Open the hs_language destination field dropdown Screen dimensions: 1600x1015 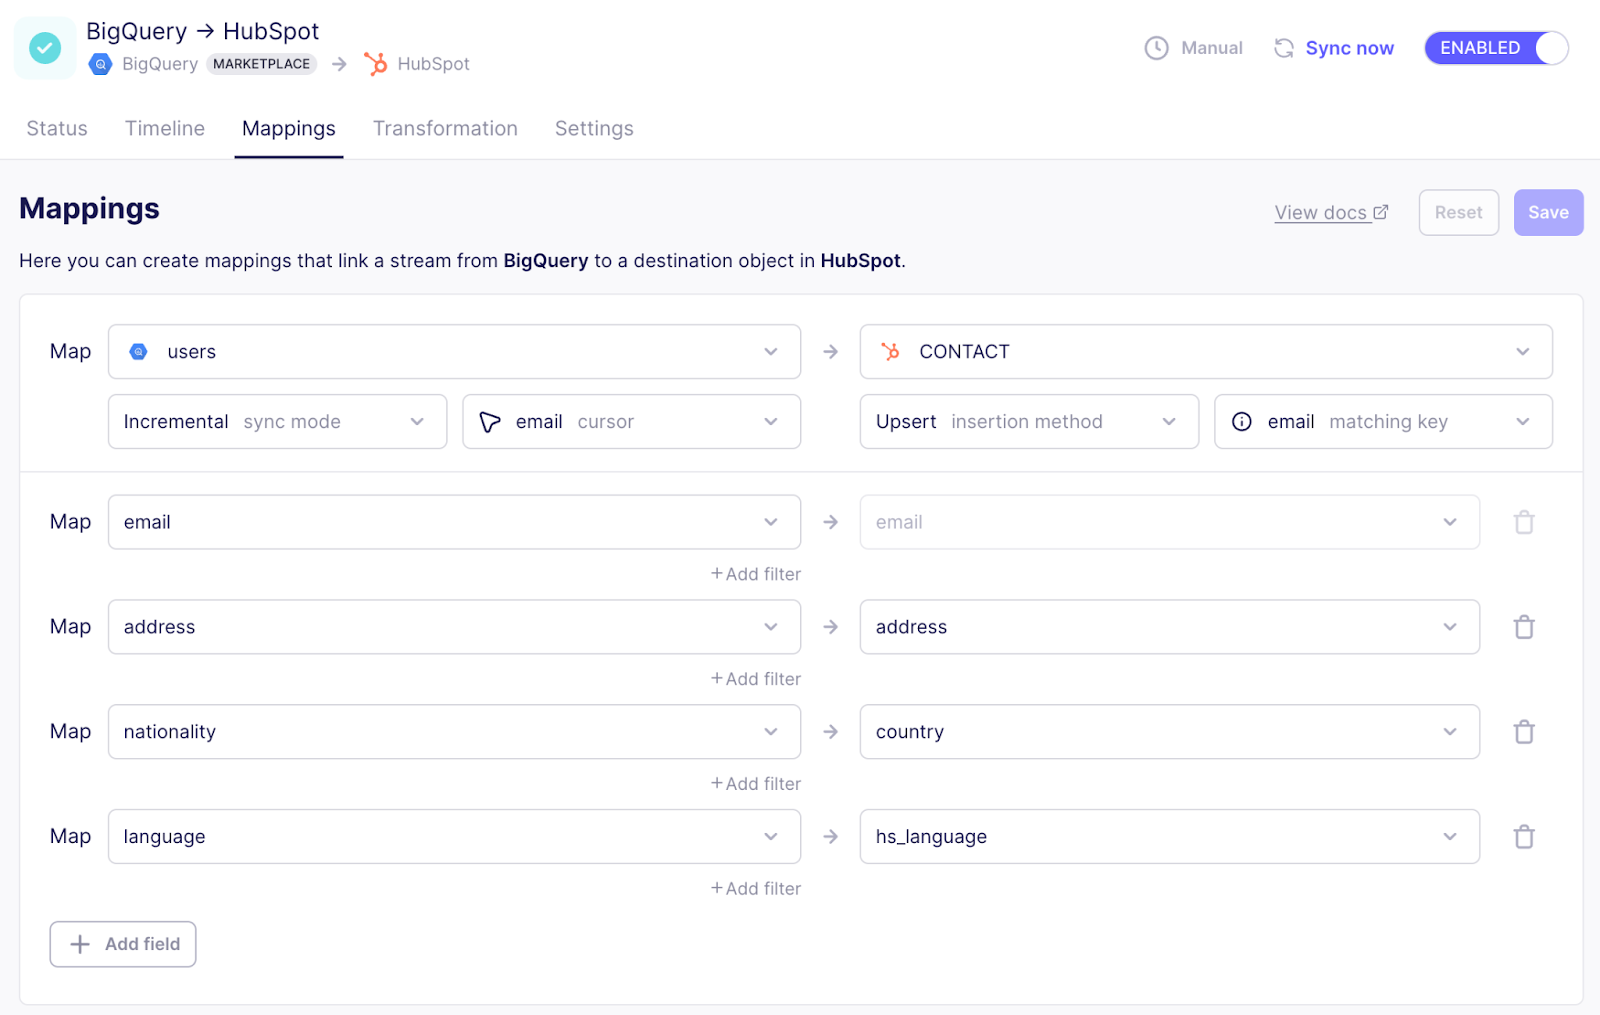click(x=1169, y=837)
